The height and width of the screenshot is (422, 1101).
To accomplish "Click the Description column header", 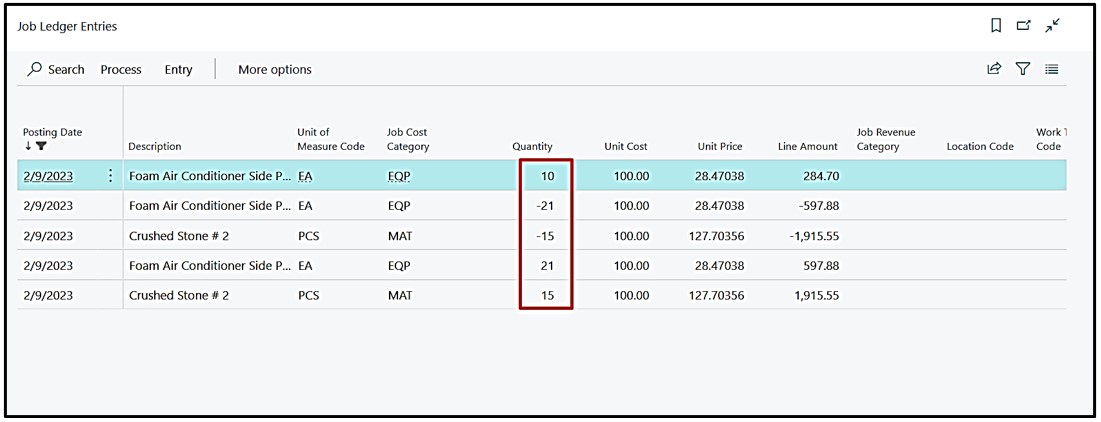I will click(x=155, y=146).
